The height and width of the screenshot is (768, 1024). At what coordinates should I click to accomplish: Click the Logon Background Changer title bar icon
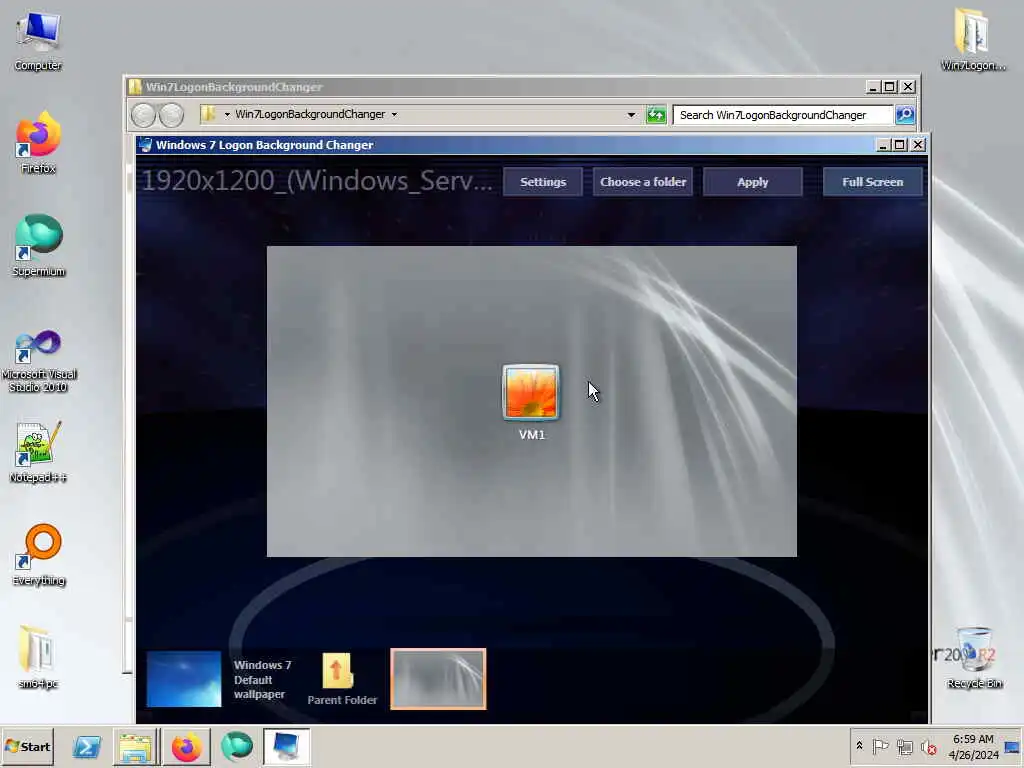(x=146, y=145)
